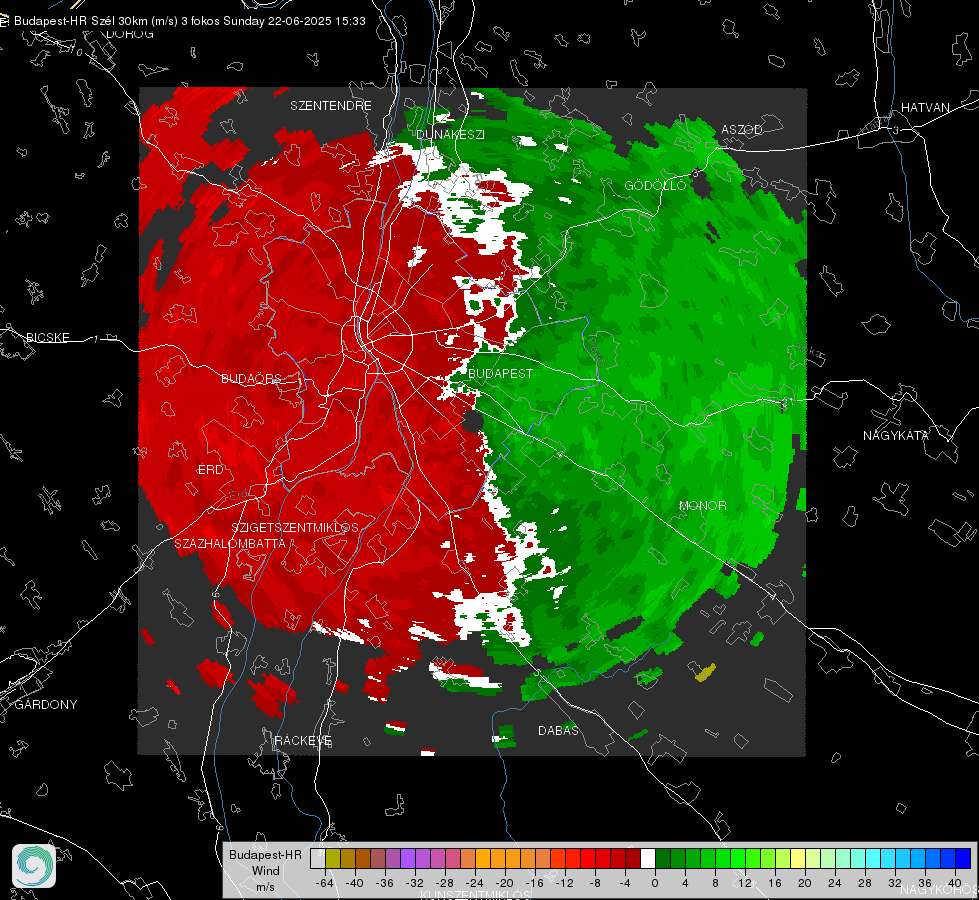Screen dimensions: 979x900
Task: Click the ASZOD town label
Action: 742,129
